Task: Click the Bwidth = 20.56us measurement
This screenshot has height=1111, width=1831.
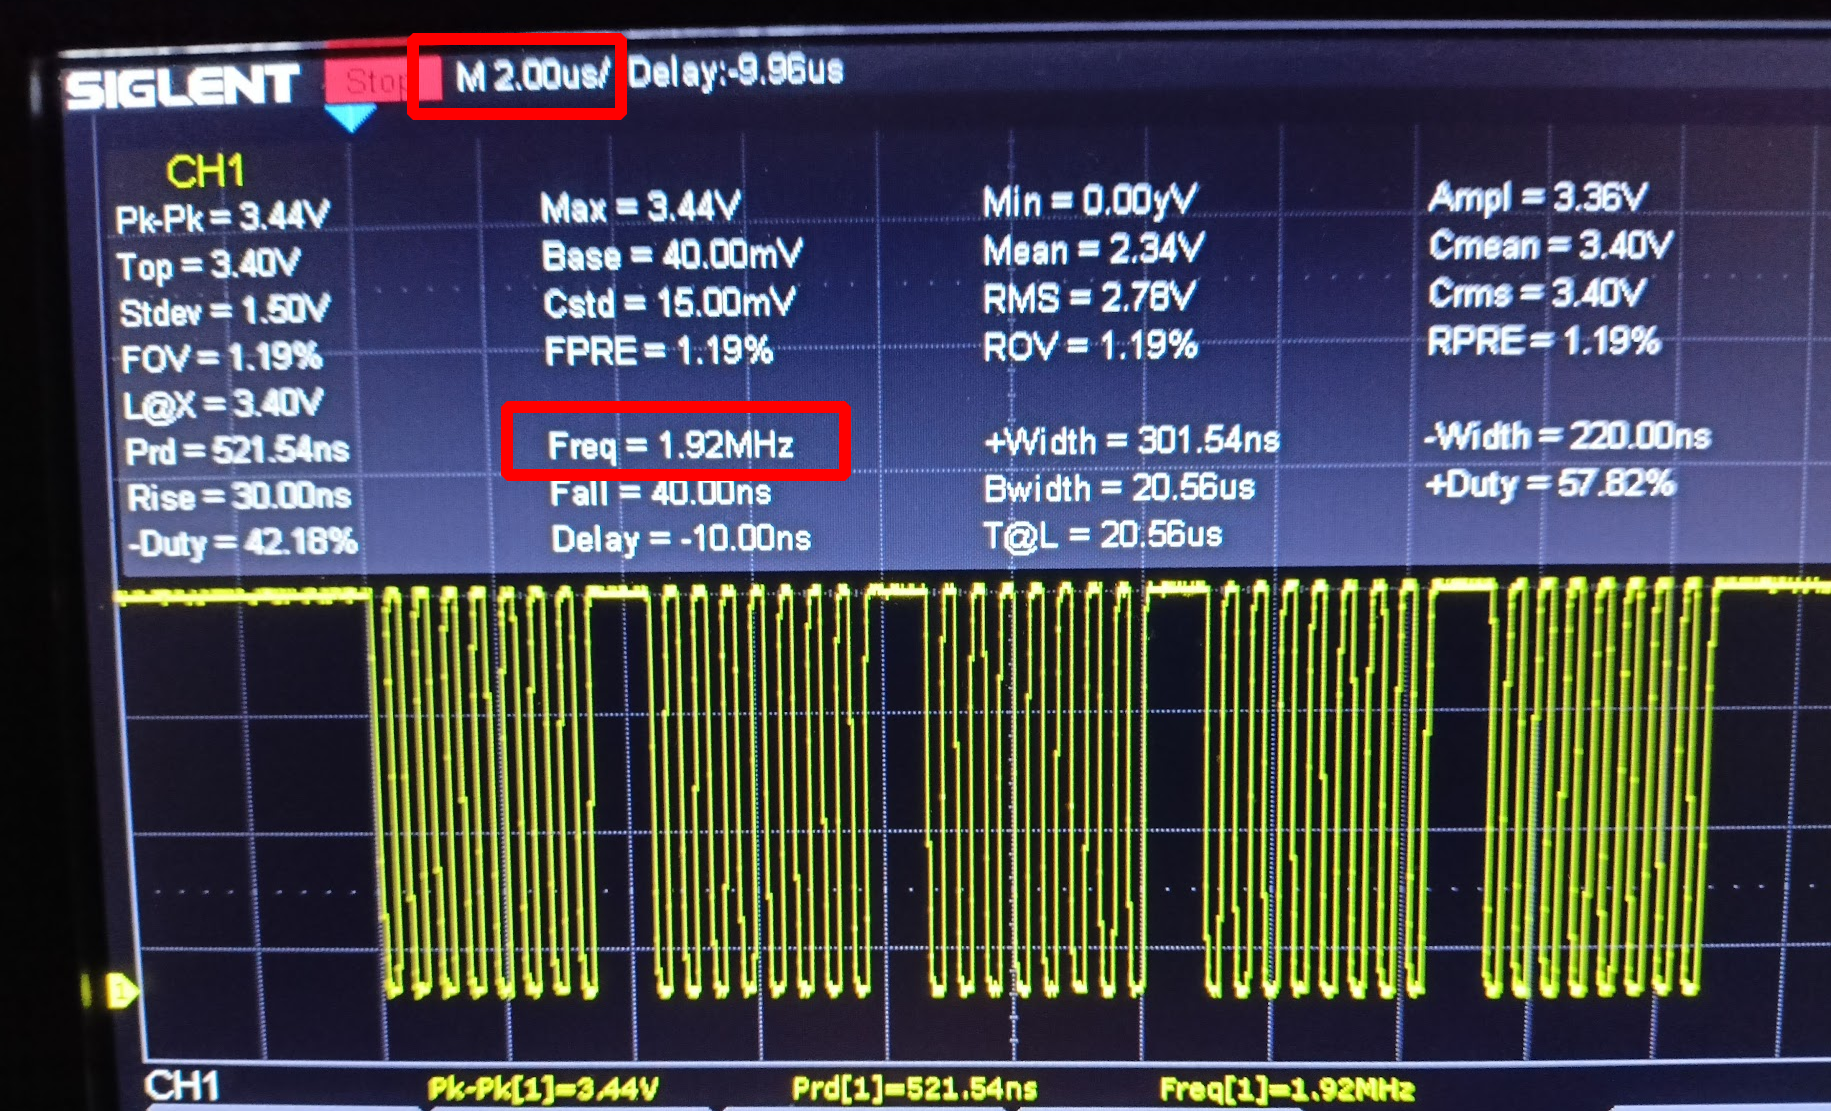Action: [1119, 489]
